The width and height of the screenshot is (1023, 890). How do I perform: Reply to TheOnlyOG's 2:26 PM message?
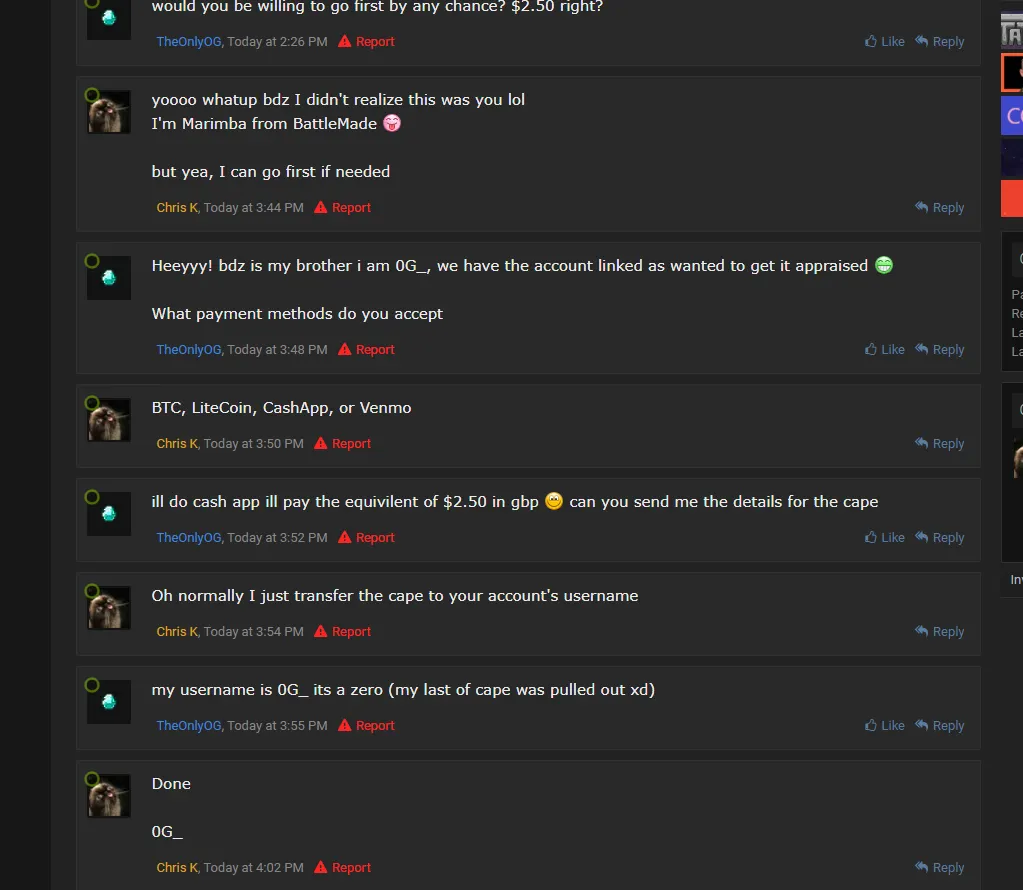click(940, 42)
